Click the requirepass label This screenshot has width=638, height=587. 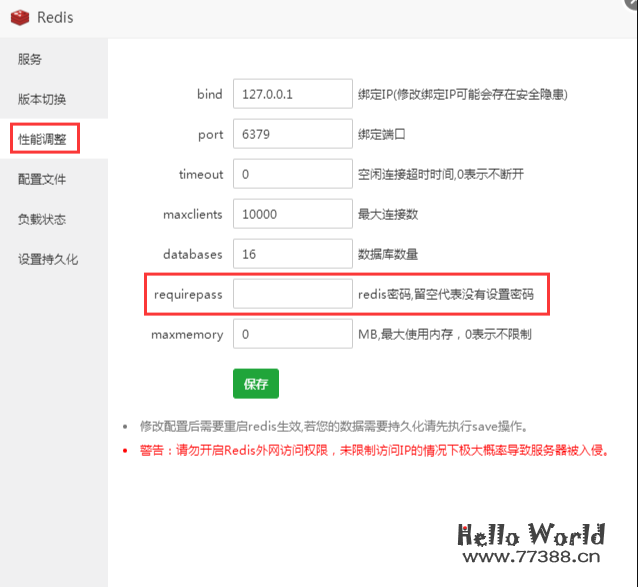pyautogui.click(x=188, y=295)
